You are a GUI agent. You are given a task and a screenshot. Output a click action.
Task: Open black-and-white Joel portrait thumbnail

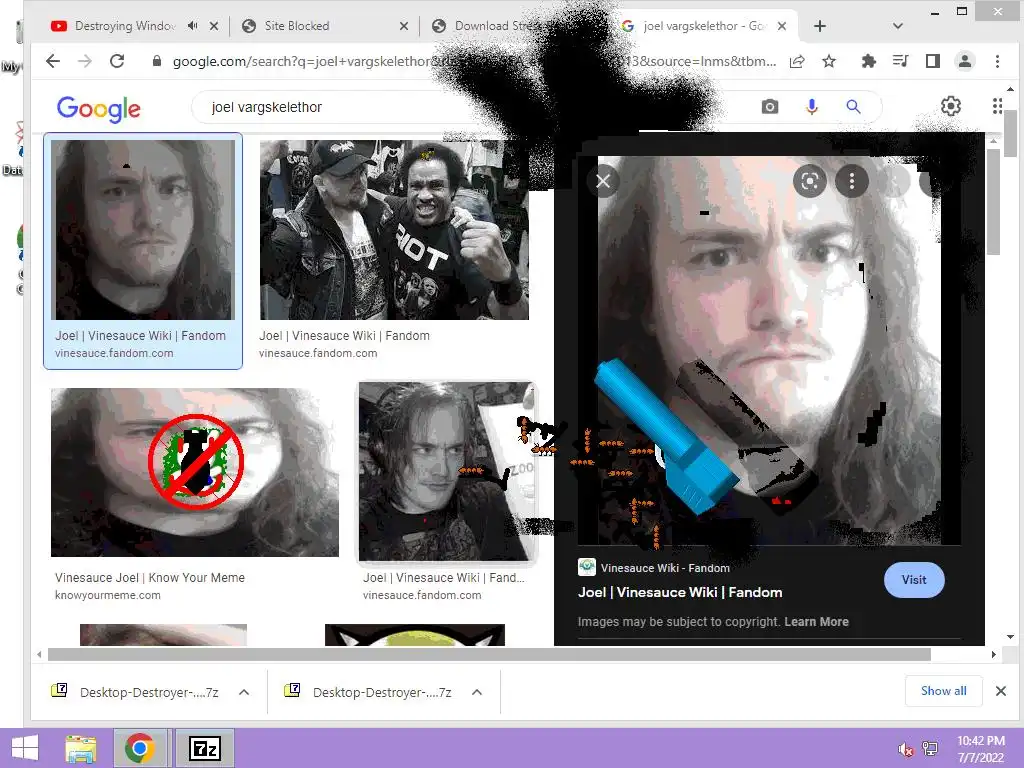[x=447, y=472]
